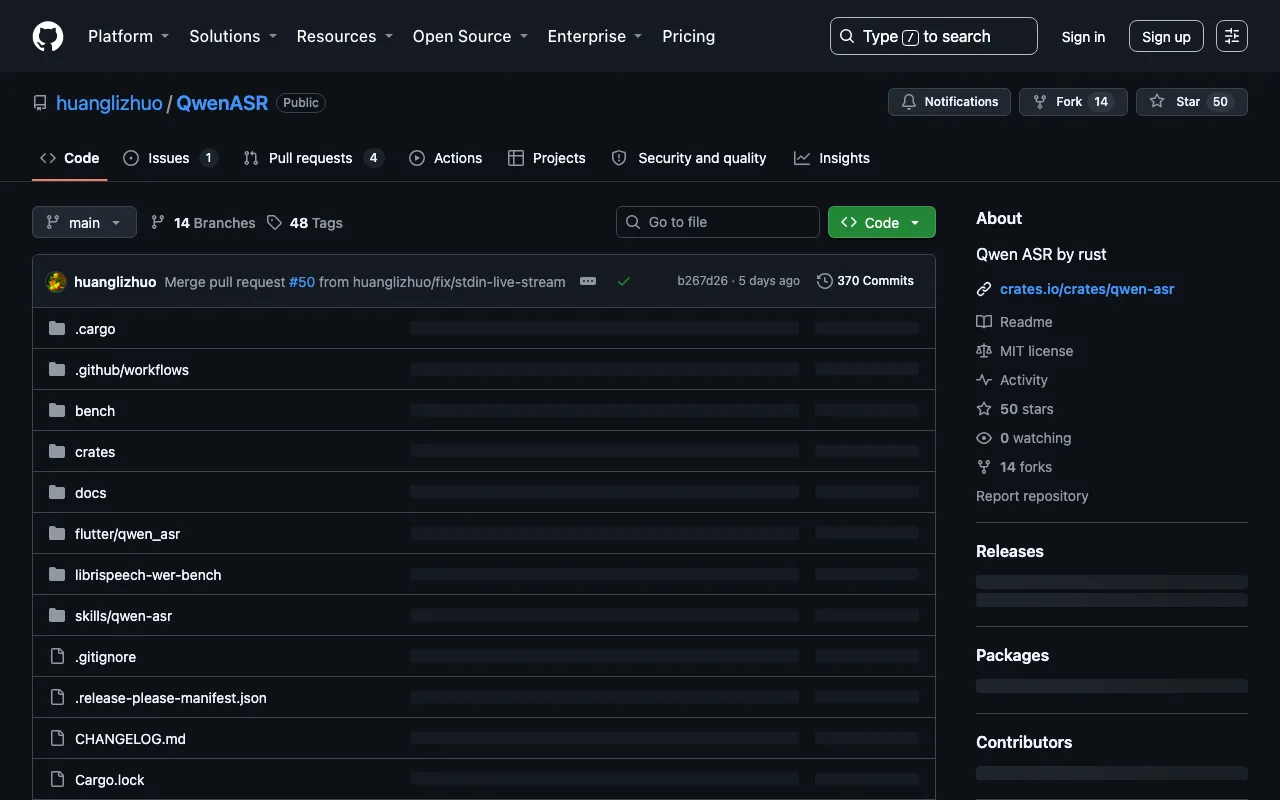Click the Go to file search field
Image resolution: width=1280 pixels, height=800 pixels.
[x=718, y=222]
